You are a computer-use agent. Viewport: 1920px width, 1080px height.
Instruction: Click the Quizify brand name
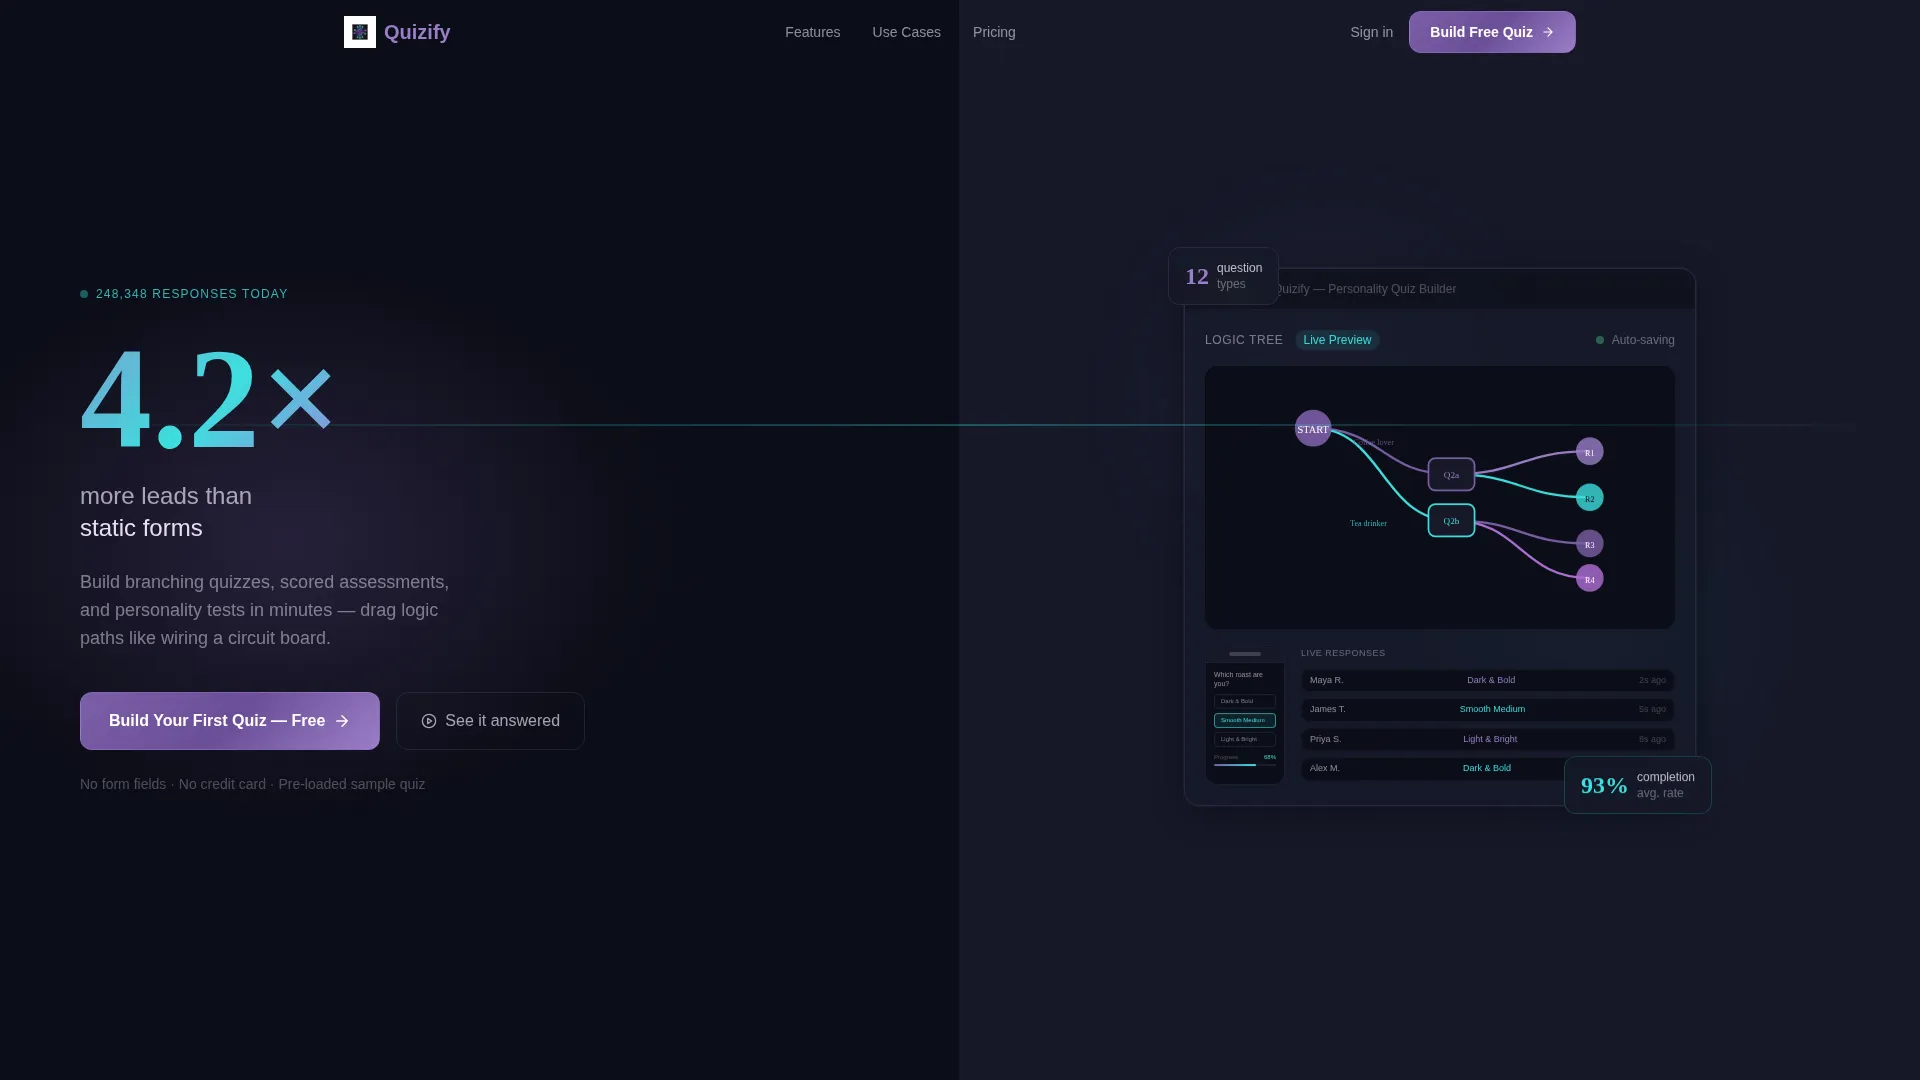pyautogui.click(x=417, y=32)
